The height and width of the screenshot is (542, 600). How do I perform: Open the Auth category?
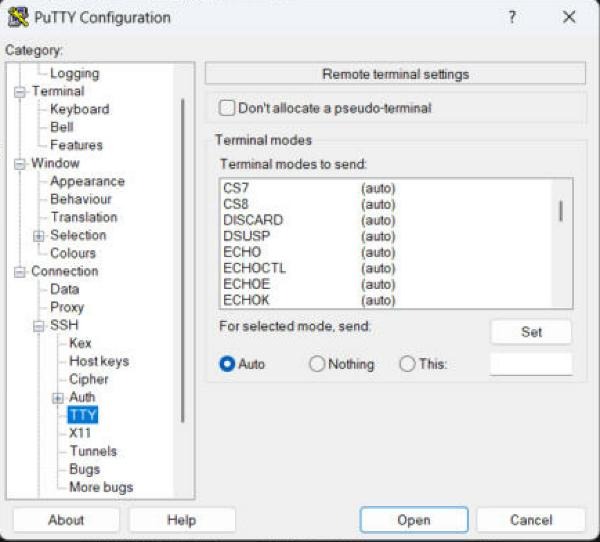(x=82, y=397)
